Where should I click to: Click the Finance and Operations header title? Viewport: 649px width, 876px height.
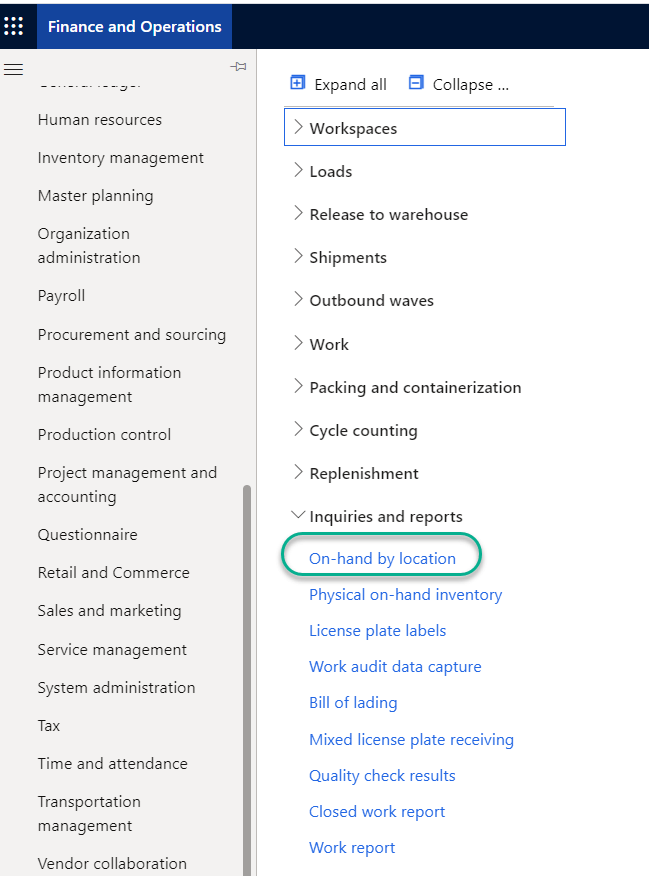coord(134,26)
